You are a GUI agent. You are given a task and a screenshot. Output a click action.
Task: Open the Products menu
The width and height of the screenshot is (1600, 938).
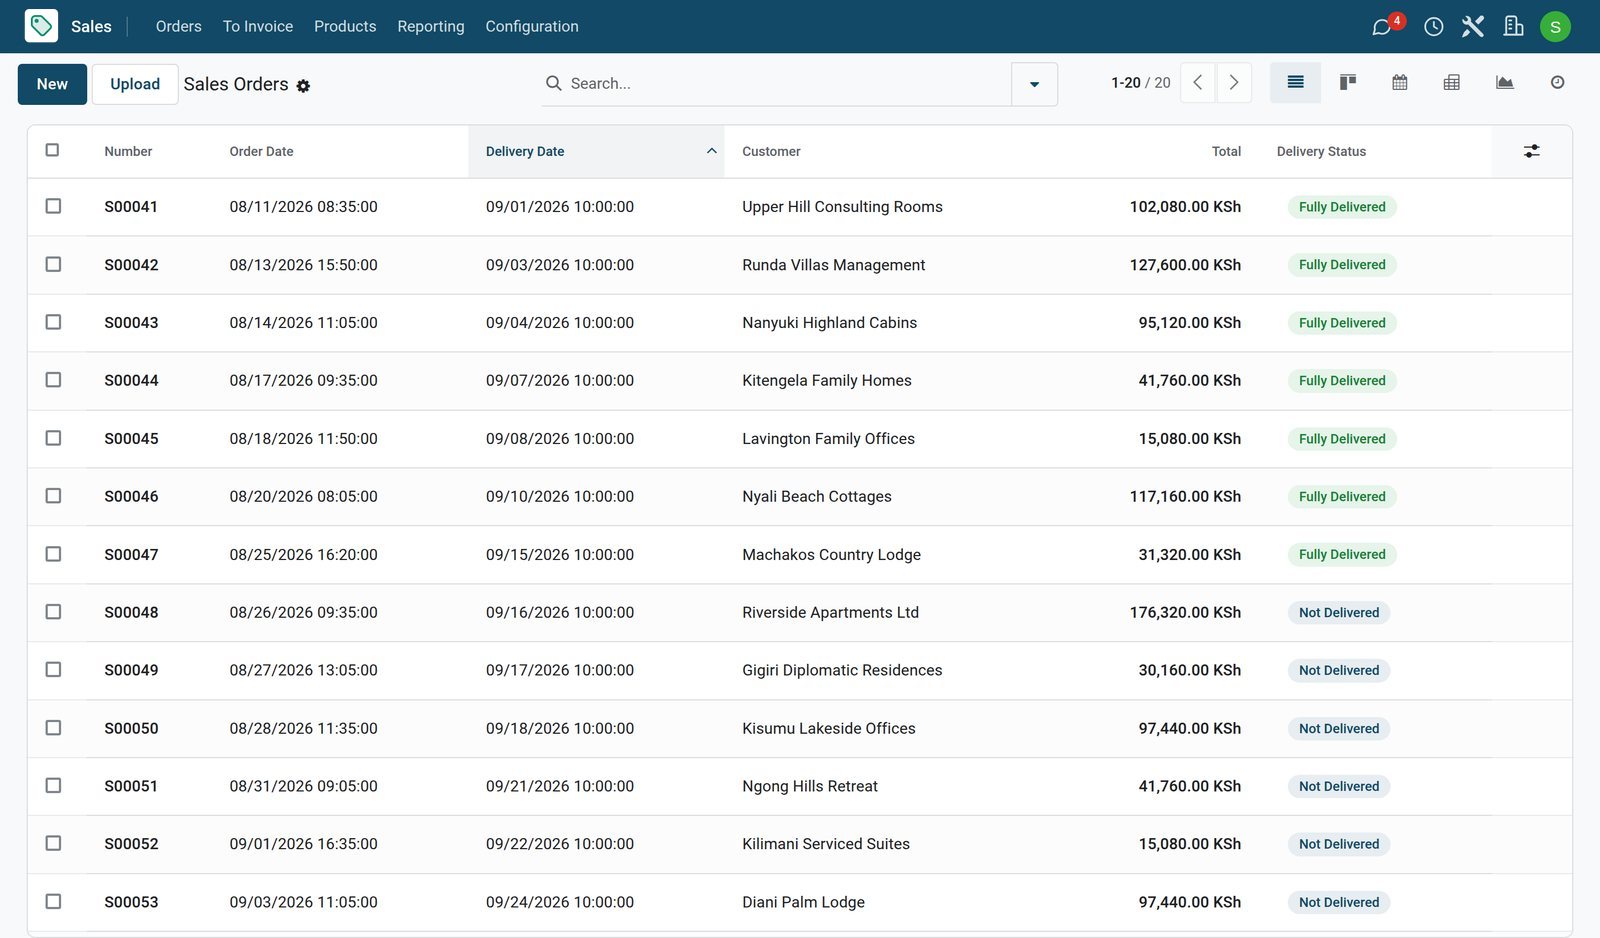[x=345, y=26]
